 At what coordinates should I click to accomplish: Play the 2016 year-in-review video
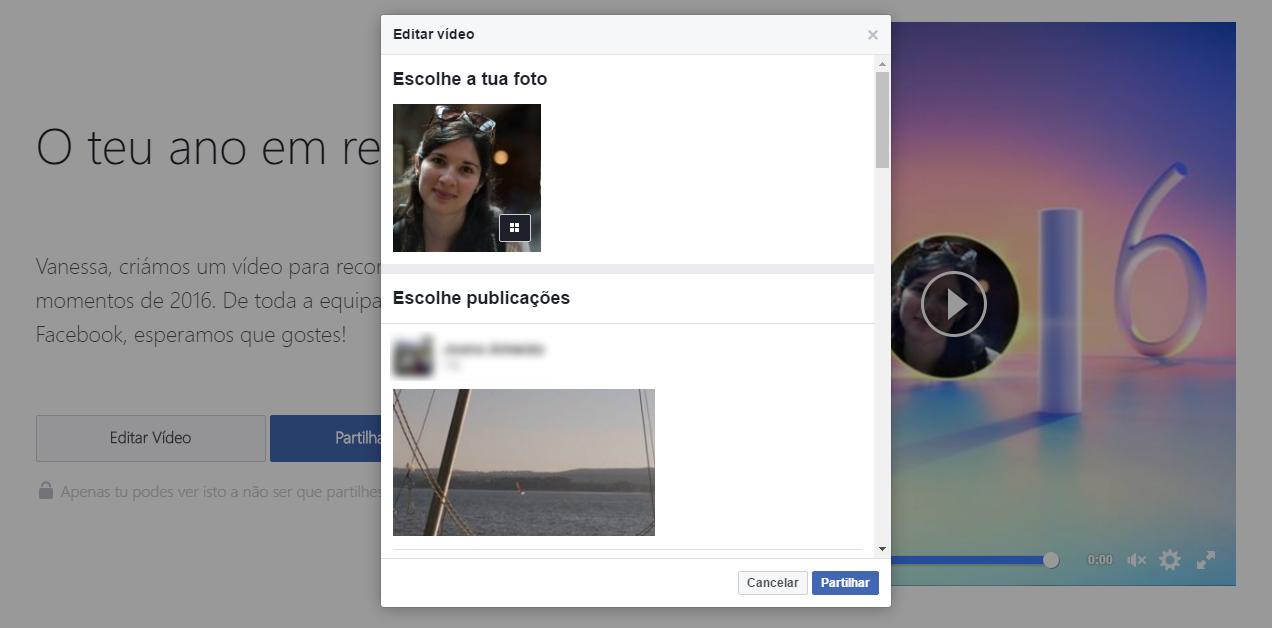click(953, 304)
